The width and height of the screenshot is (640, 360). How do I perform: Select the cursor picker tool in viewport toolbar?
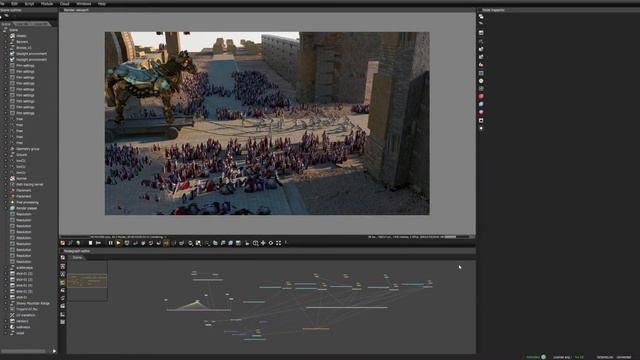coord(247,243)
